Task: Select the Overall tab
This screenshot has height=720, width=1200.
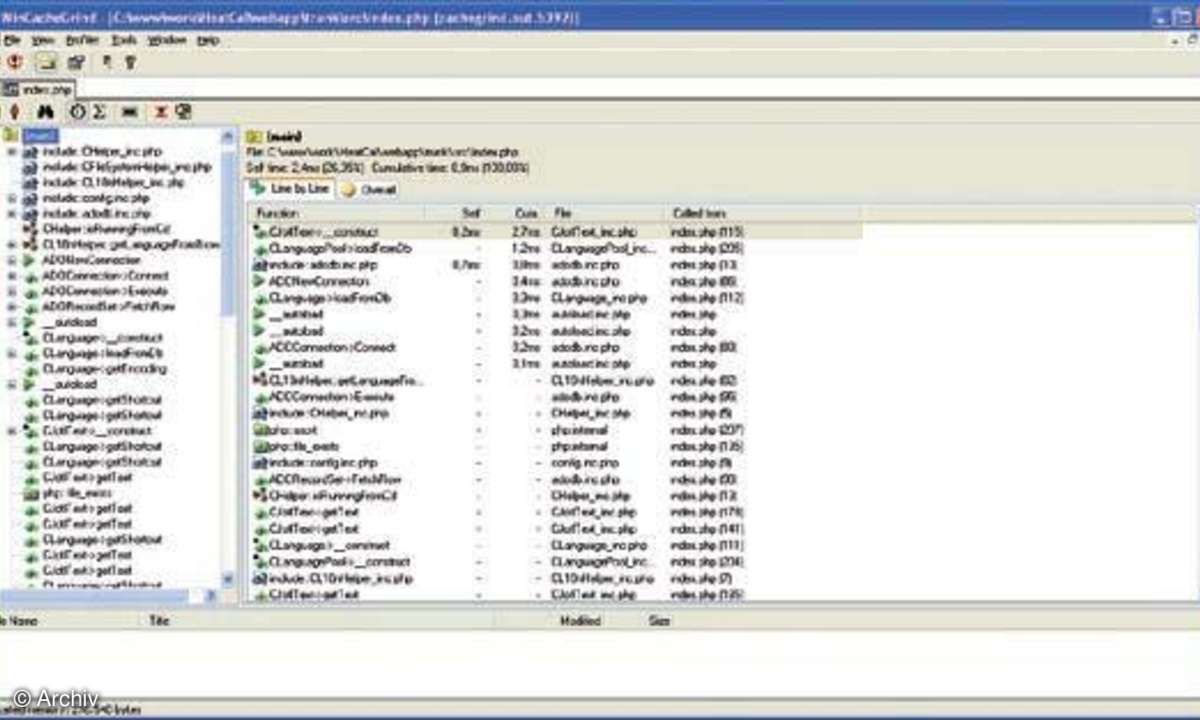Action: tap(369, 189)
